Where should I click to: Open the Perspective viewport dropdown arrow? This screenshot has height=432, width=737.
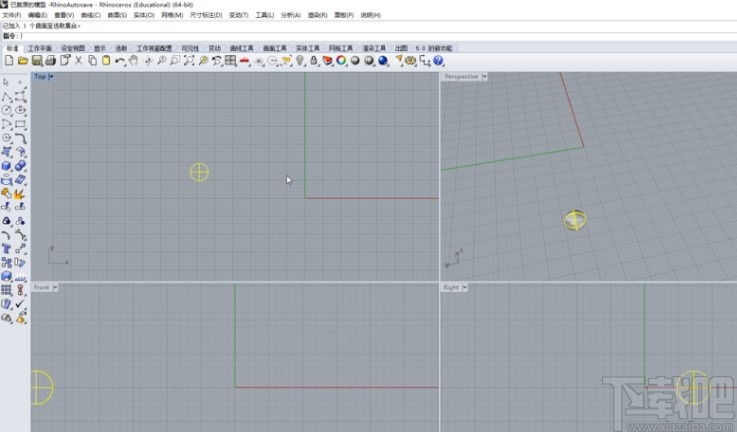click(x=484, y=77)
